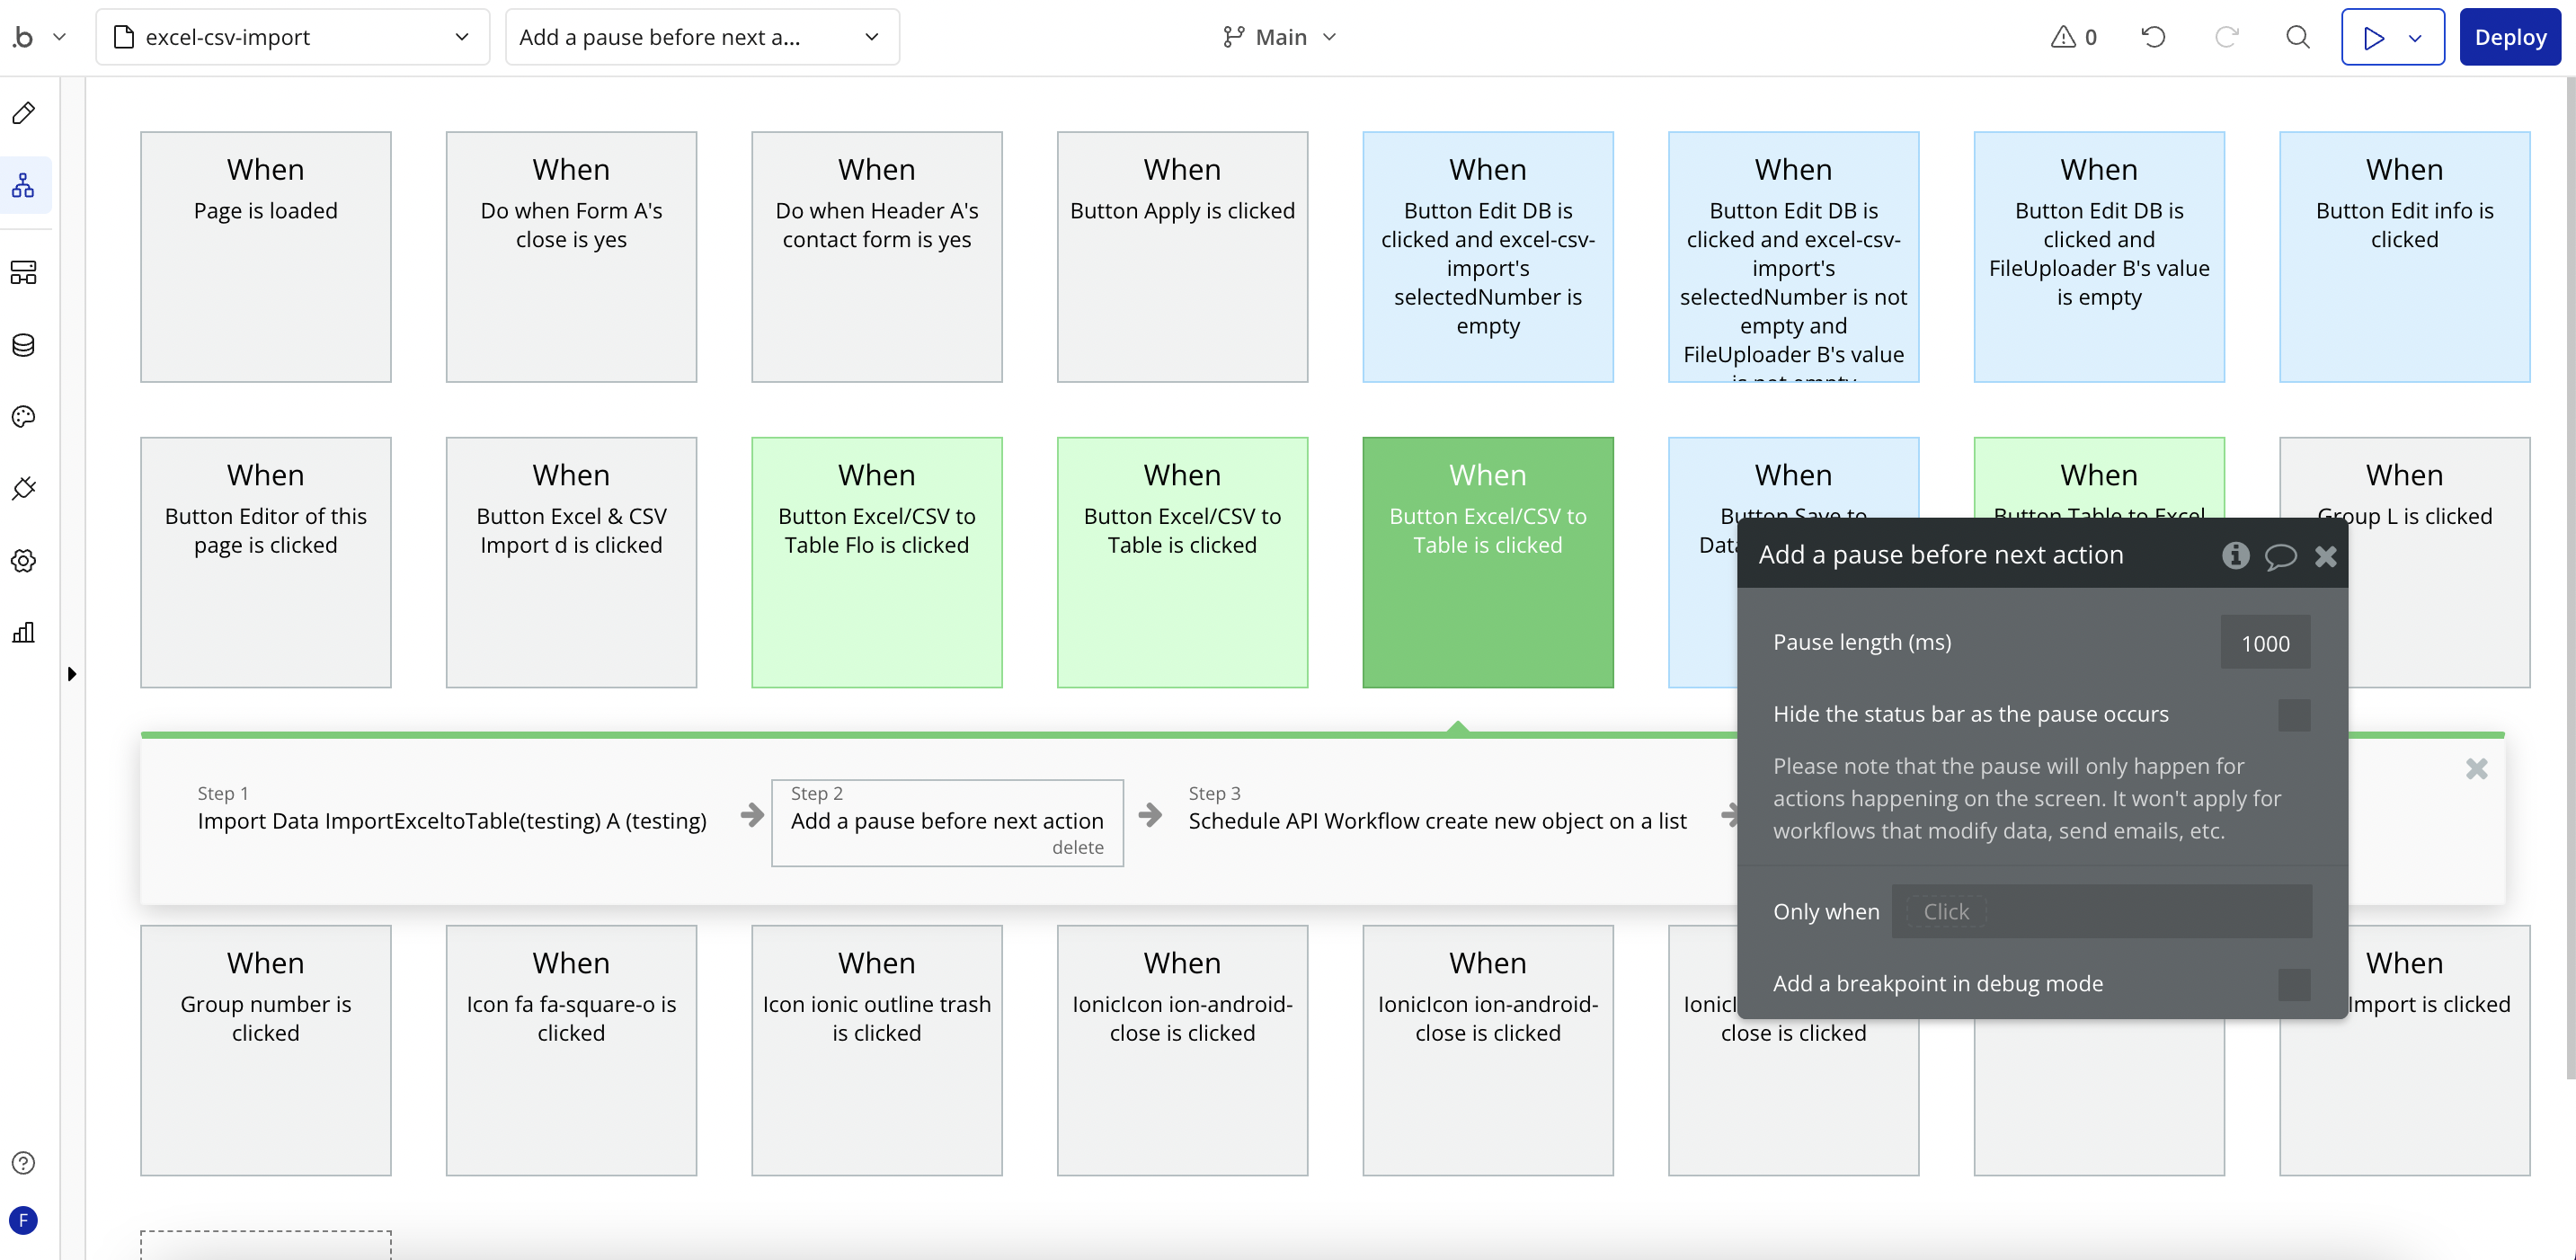Open the Logs bar chart icon
Viewport: 2576px width, 1260px height.
tap(24, 632)
